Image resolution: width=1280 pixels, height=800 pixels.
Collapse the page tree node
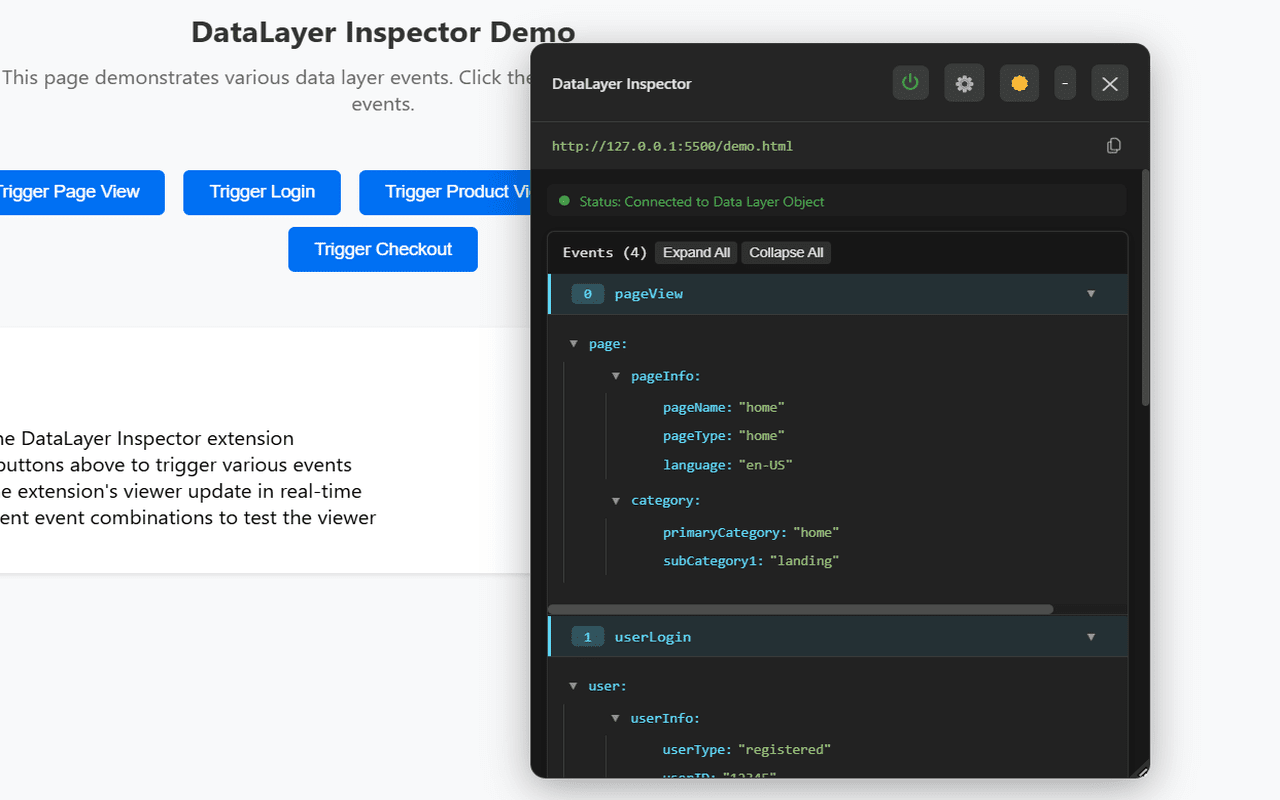point(574,343)
